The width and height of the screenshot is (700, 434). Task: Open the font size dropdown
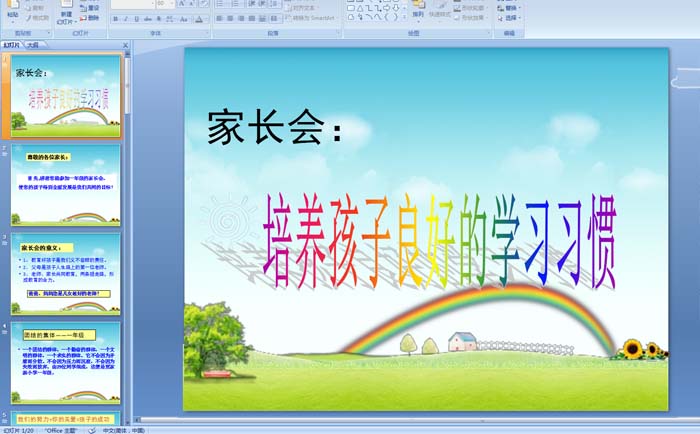[x=171, y=4]
